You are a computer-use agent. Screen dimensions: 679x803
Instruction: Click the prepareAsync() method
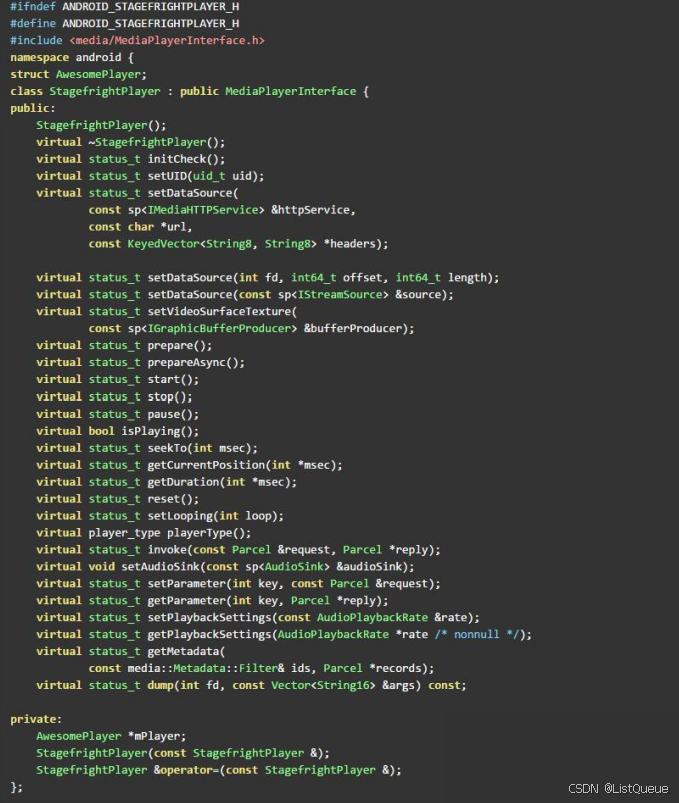(x=196, y=362)
